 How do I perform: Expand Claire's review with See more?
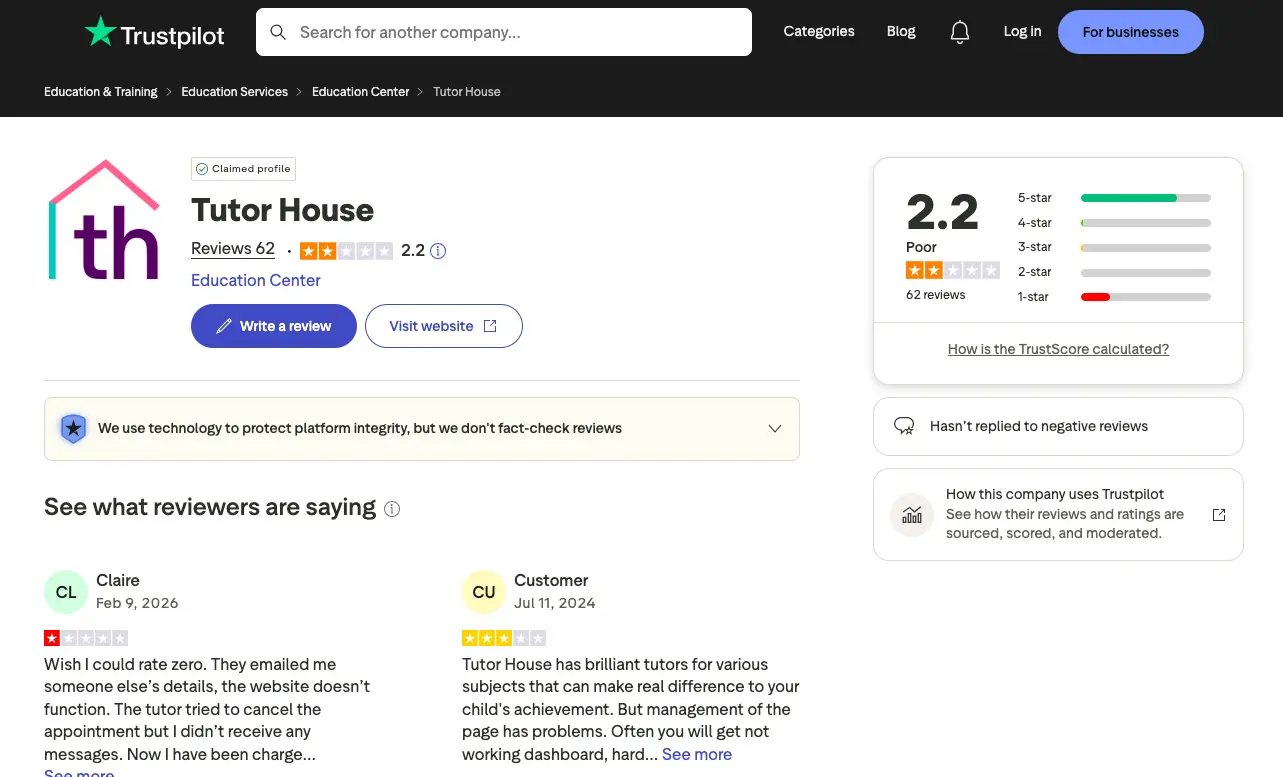click(78, 771)
